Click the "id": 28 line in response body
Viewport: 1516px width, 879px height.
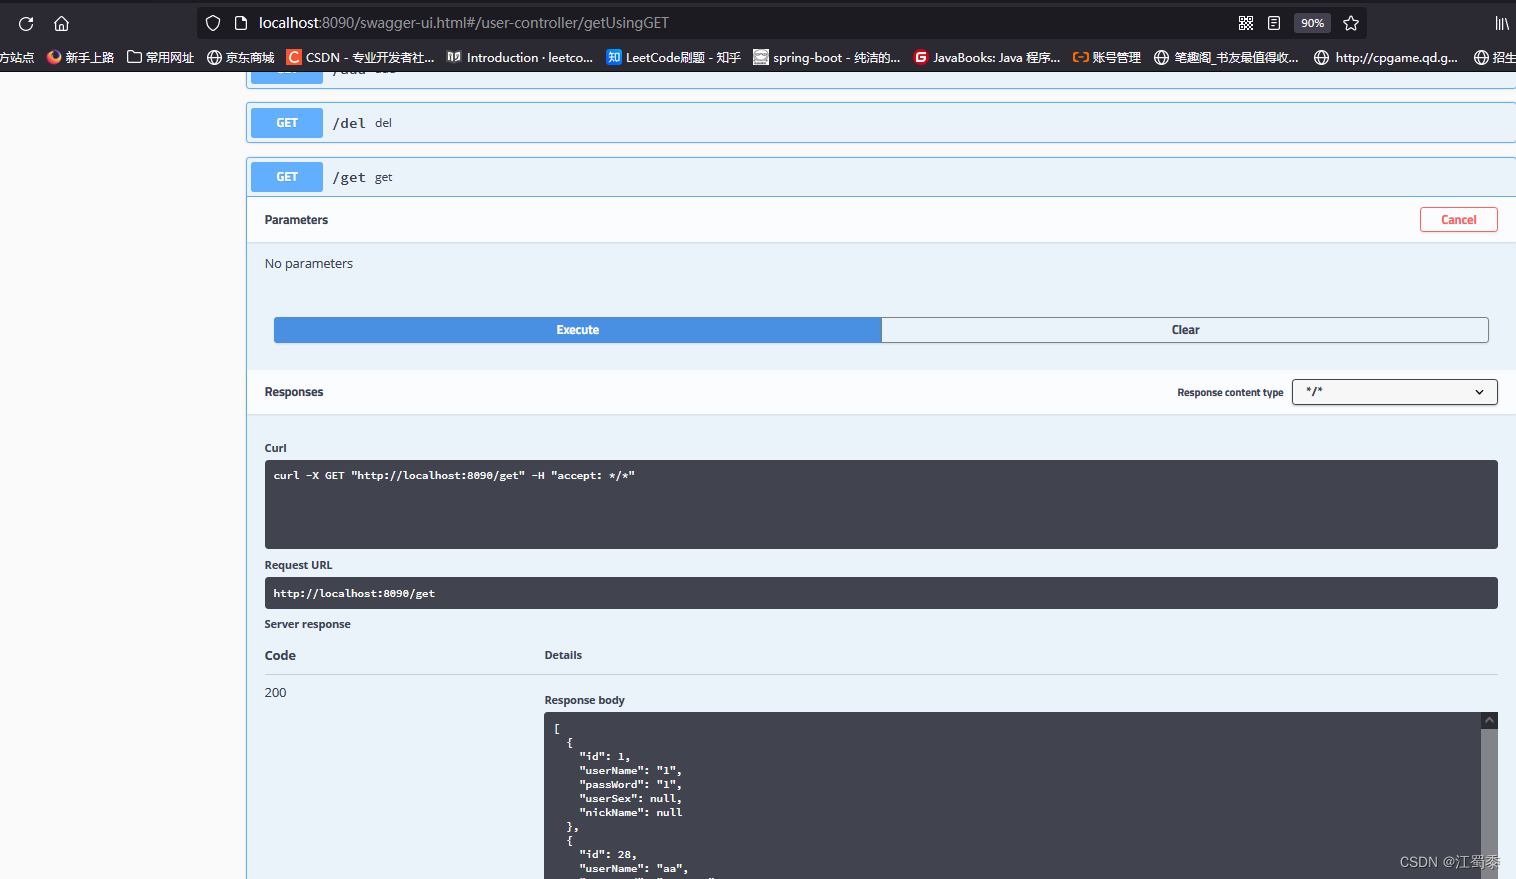607,854
